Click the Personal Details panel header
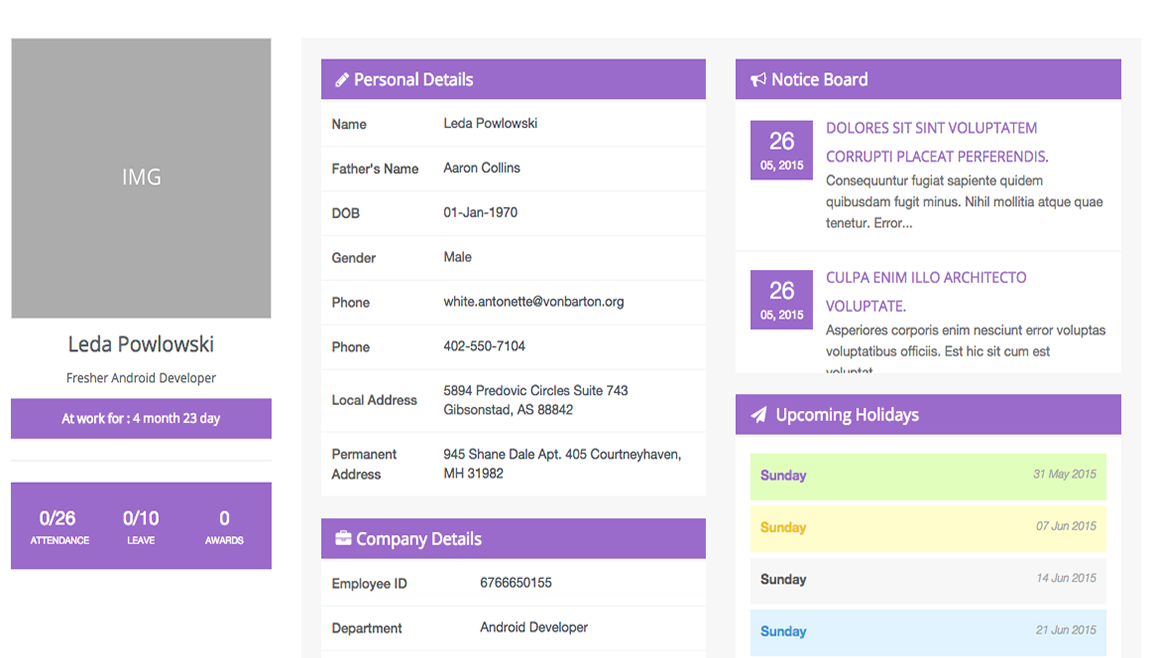 point(513,80)
